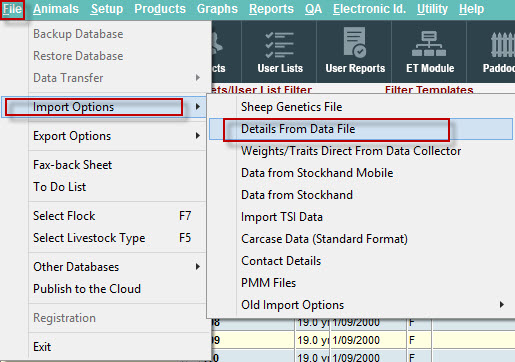Open the Graphs menu
Image resolution: width=515 pixels, height=362 pixels.
tap(217, 9)
